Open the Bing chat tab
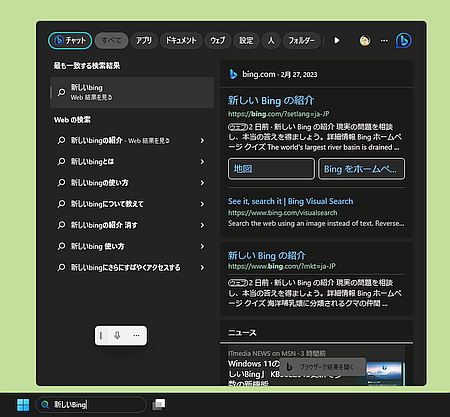This screenshot has height=417, width=450. pyautogui.click(x=70, y=41)
